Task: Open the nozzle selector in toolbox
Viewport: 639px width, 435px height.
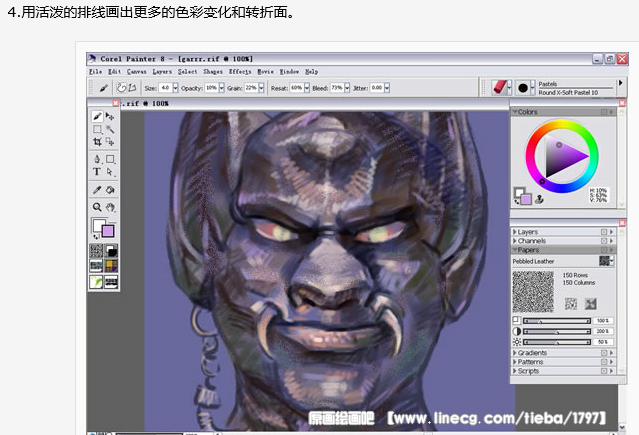Action: click(111, 281)
